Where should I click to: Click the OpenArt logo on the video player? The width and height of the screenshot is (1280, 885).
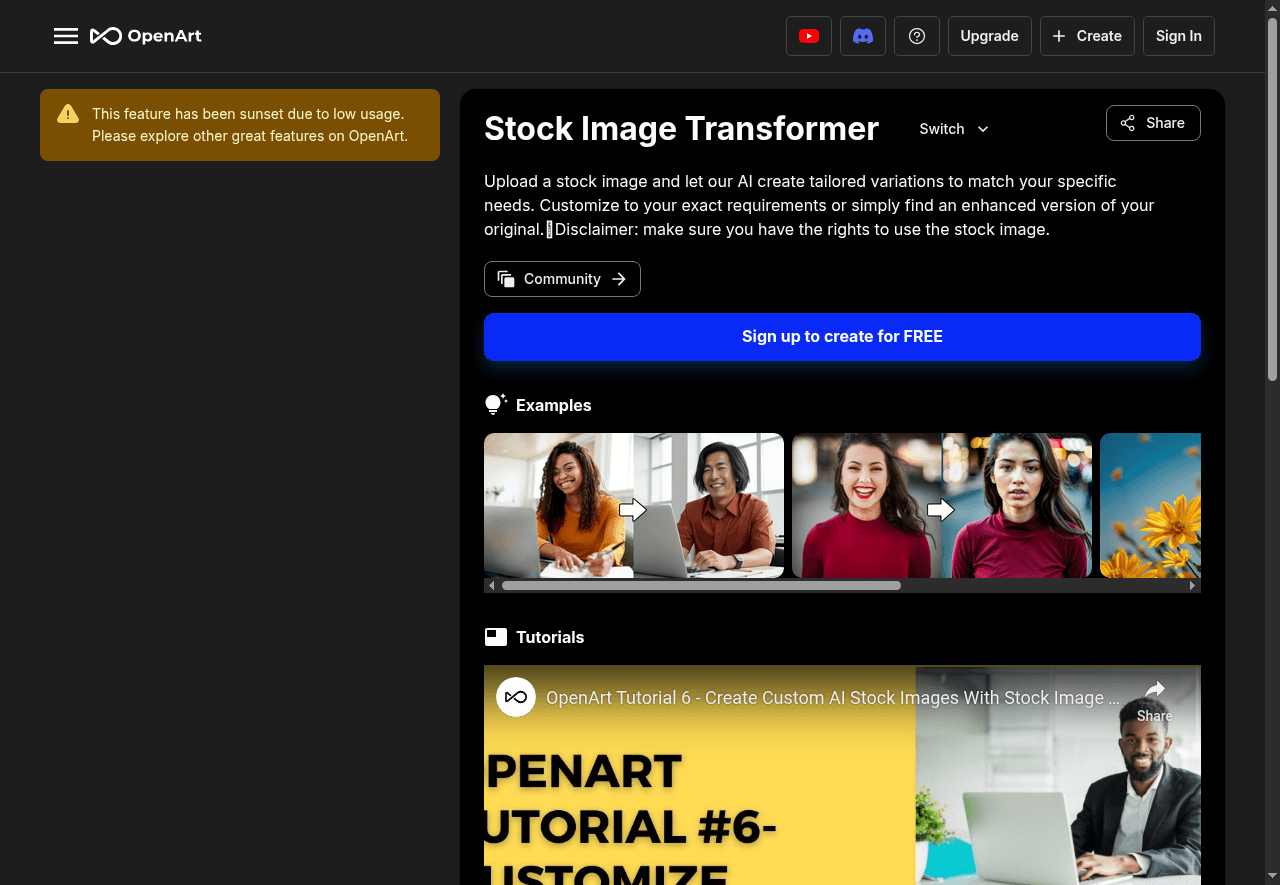pos(516,697)
